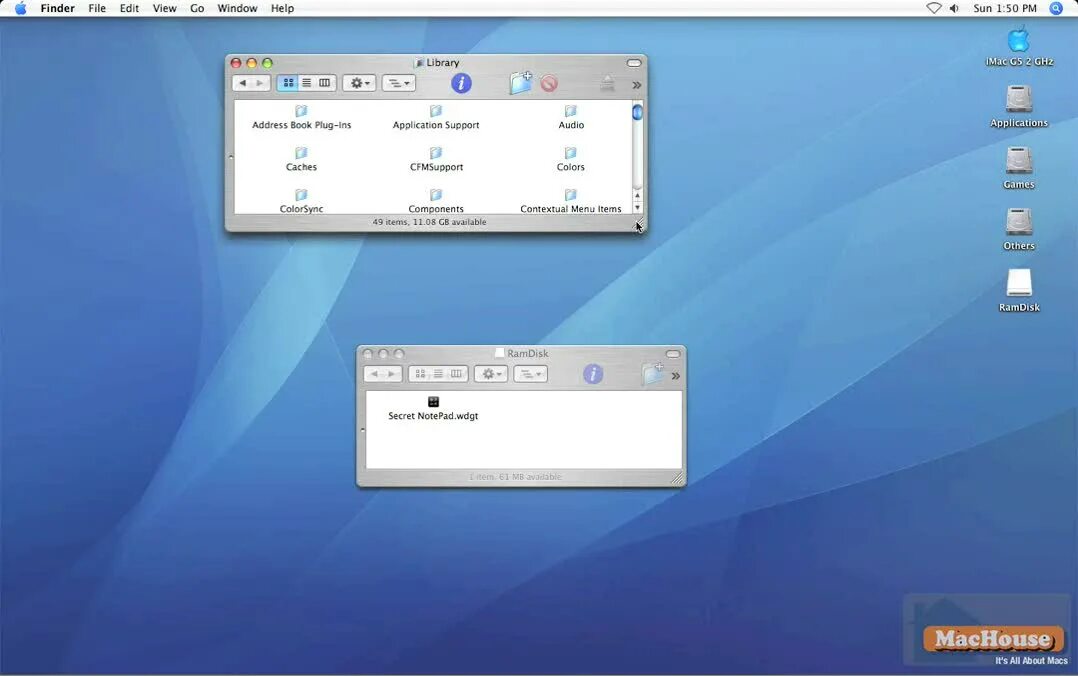Click the menu bar clock
The width and height of the screenshot is (1078, 676).
click(1004, 8)
